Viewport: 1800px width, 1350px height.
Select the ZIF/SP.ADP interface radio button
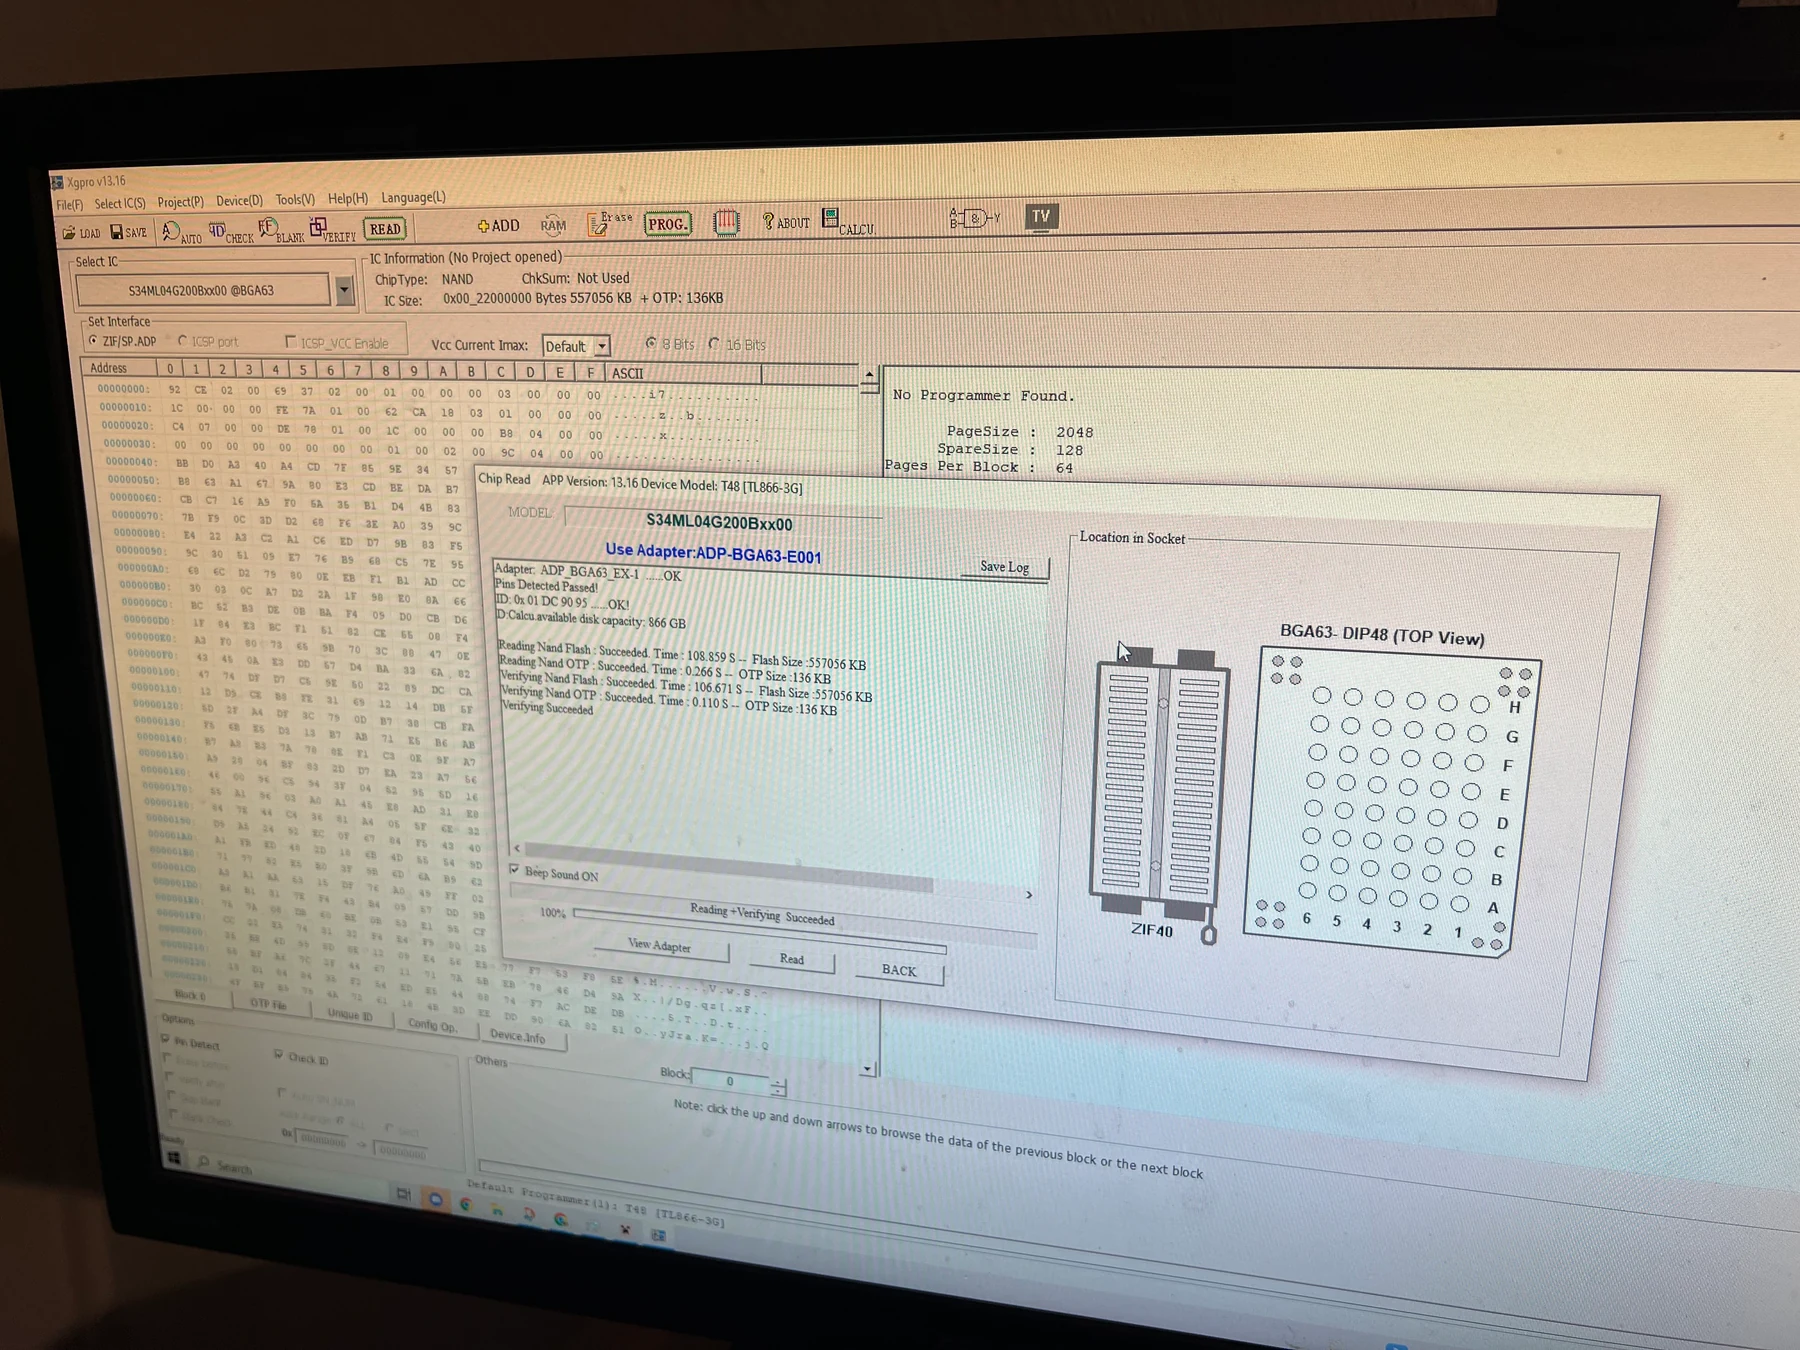click(x=93, y=340)
